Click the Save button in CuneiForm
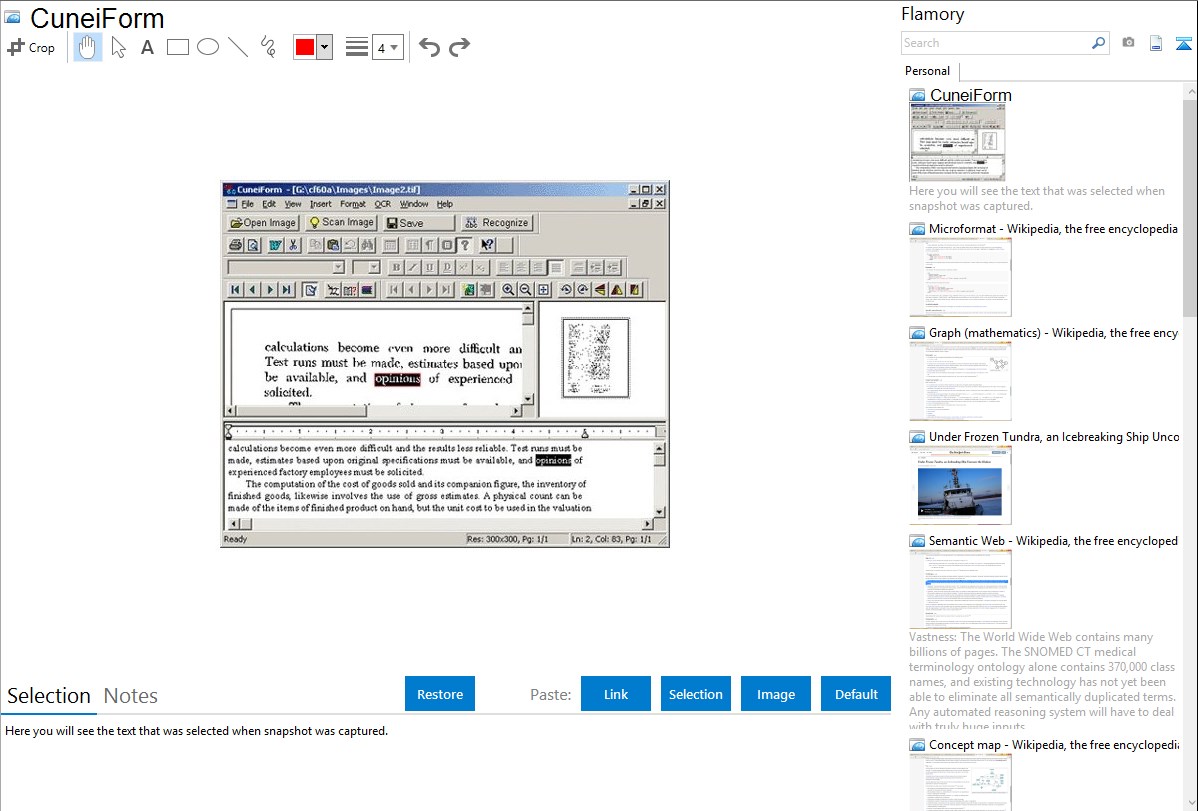Viewport: 1198px width, 811px height. click(419, 222)
